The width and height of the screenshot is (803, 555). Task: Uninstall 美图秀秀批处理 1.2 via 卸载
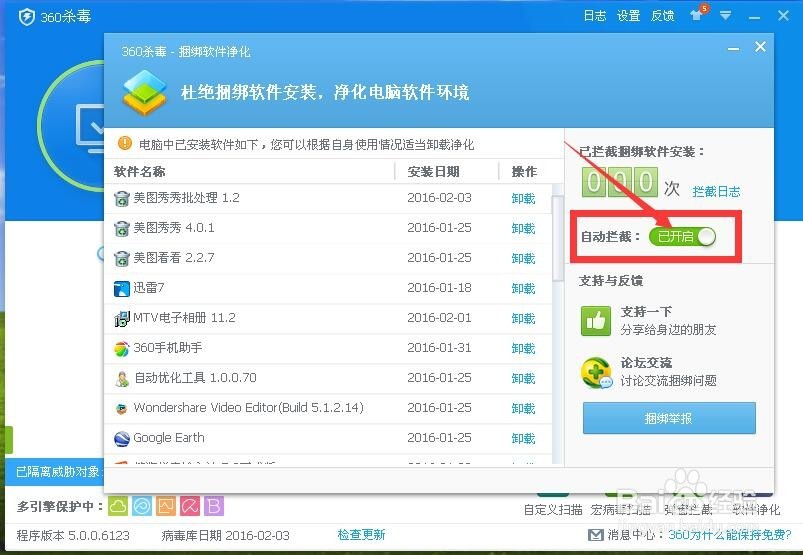point(523,198)
